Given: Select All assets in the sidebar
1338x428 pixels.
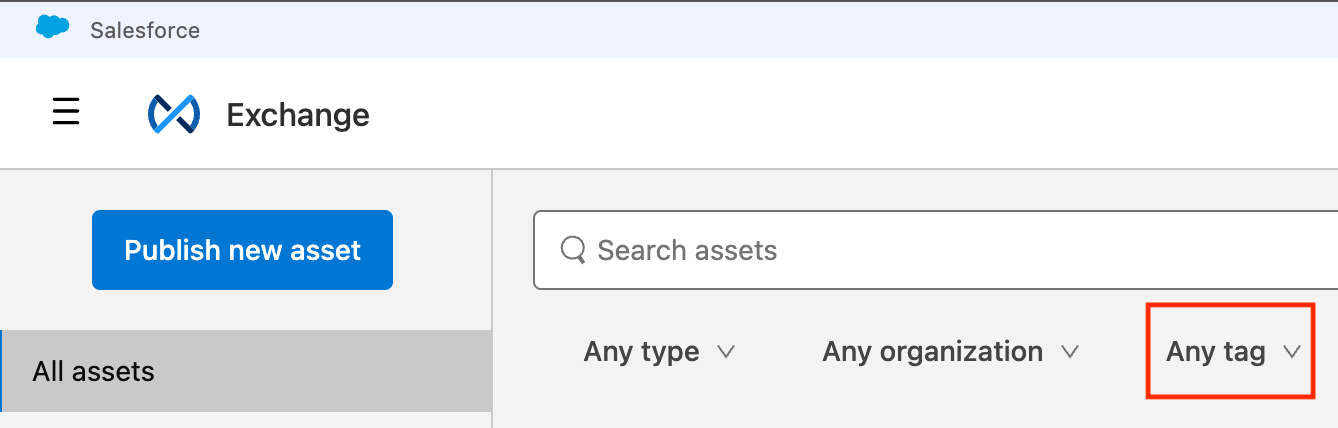Looking at the screenshot, I should 94,372.
